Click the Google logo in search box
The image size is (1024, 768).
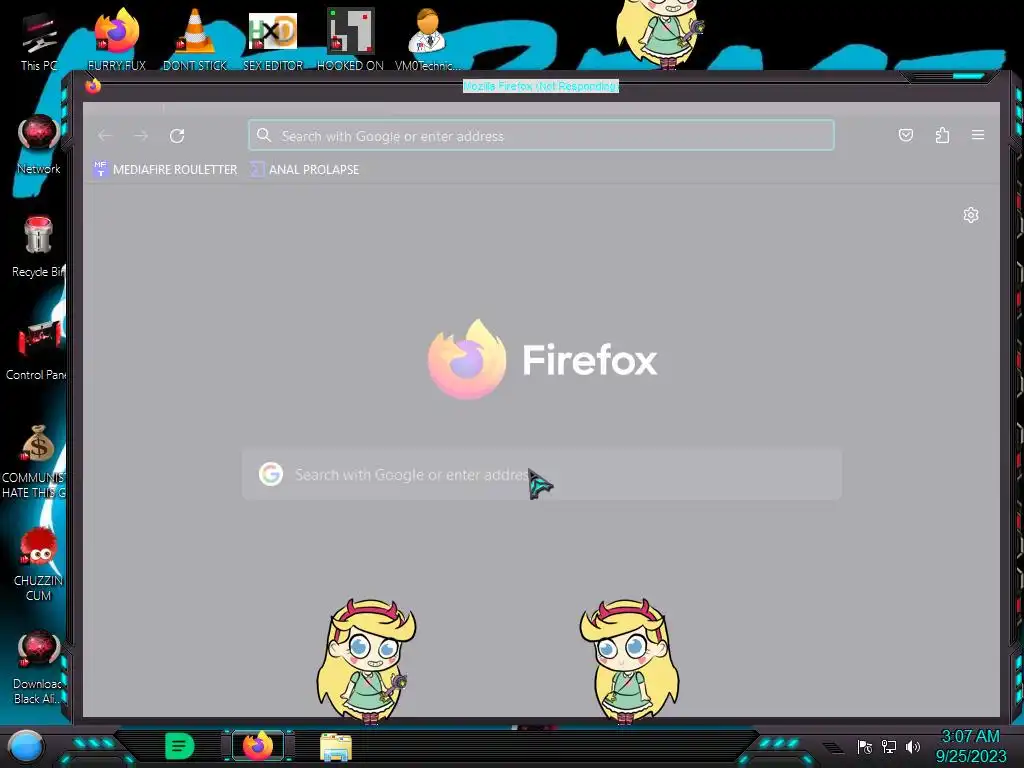click(x=270, y=474)
